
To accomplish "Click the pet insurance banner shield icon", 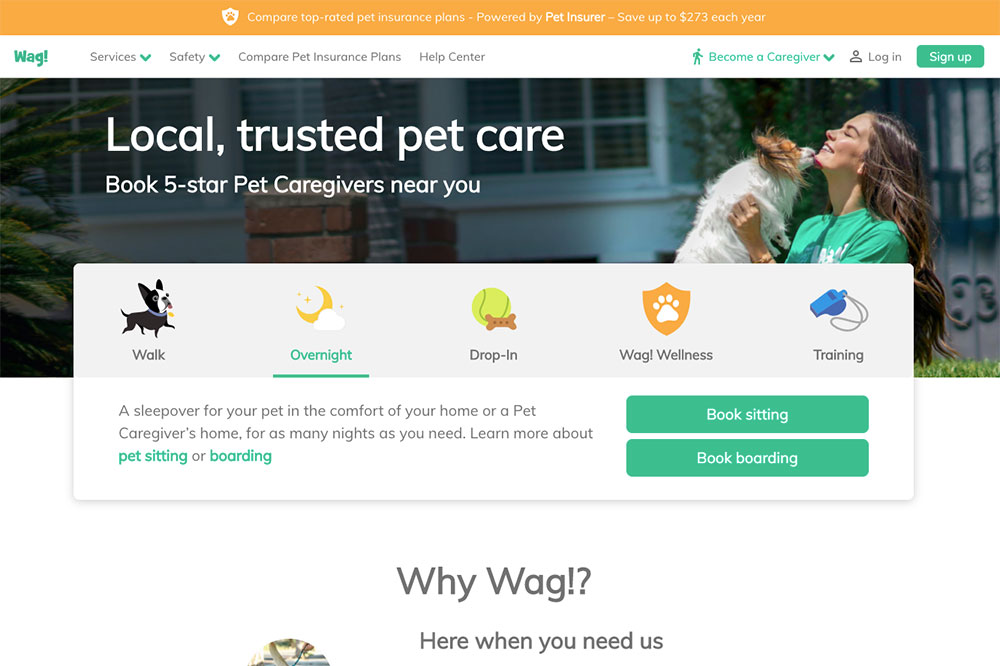I will (x=230, y=17).
